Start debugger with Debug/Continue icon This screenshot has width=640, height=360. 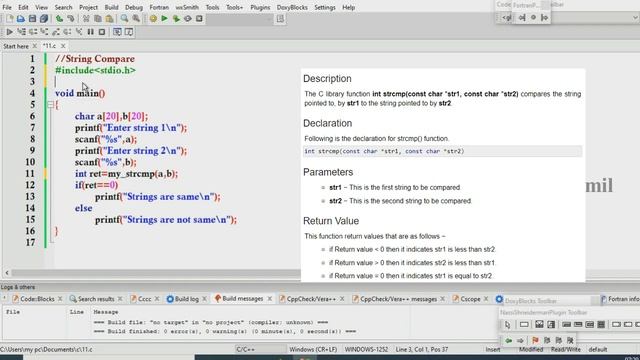[x=9, y=32]
